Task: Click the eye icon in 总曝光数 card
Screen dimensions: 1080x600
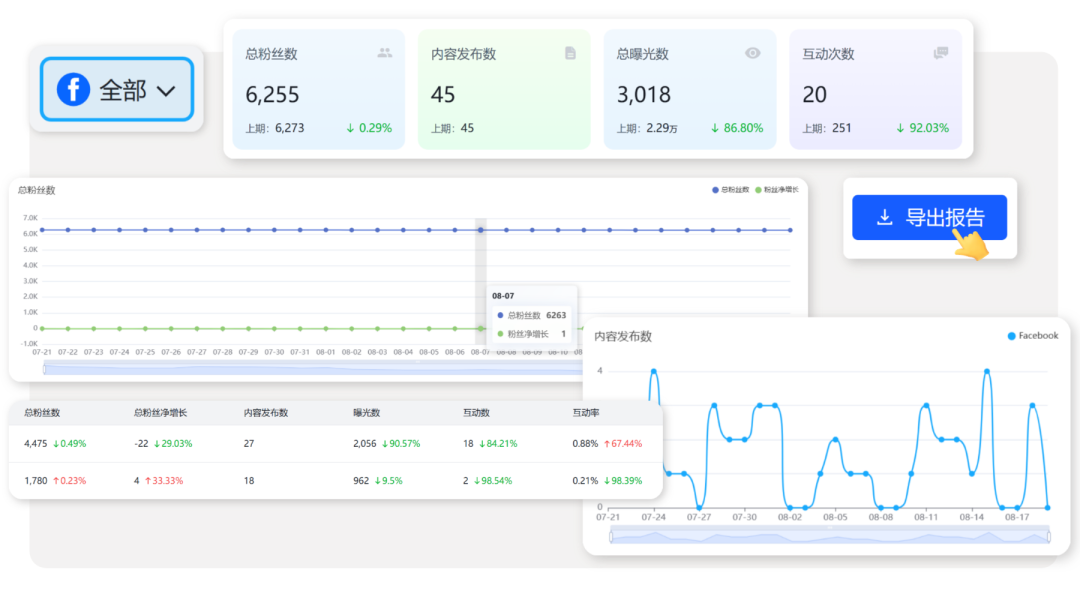Action: [x=753, y=53]
